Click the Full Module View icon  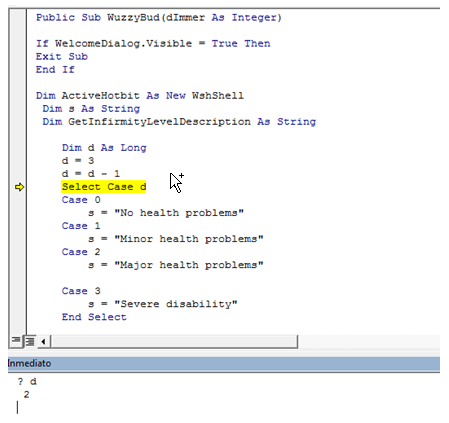[x=30, y=341]
